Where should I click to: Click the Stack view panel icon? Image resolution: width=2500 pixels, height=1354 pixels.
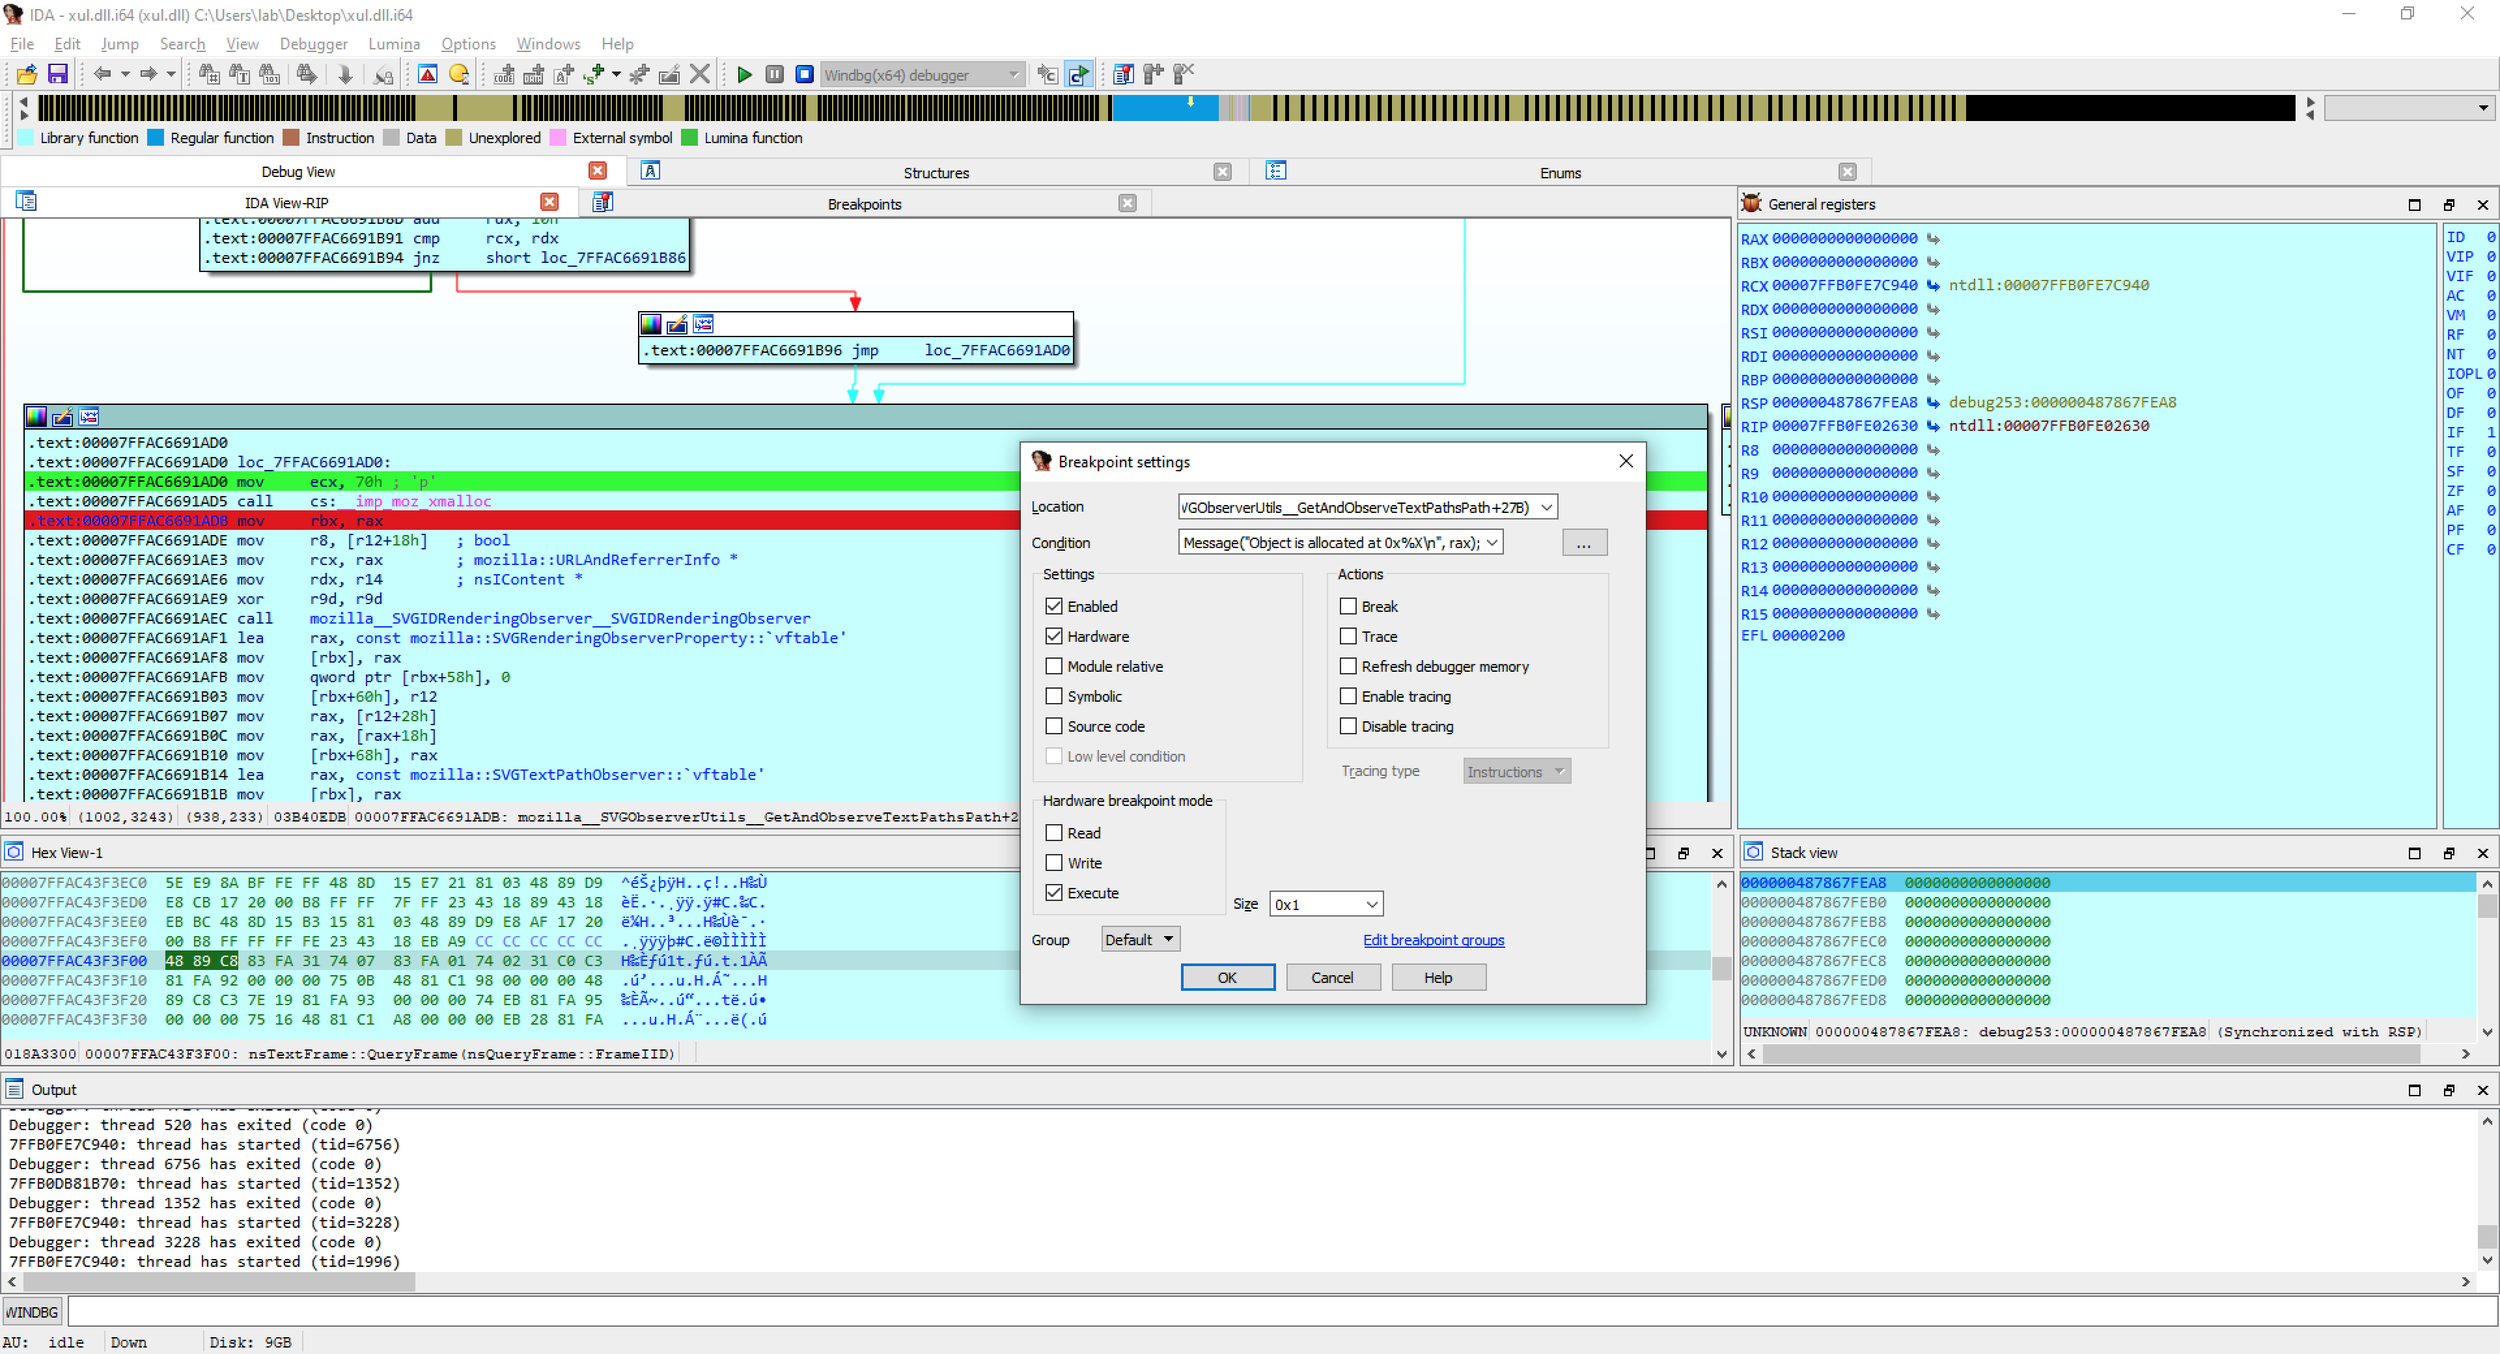1754,852
